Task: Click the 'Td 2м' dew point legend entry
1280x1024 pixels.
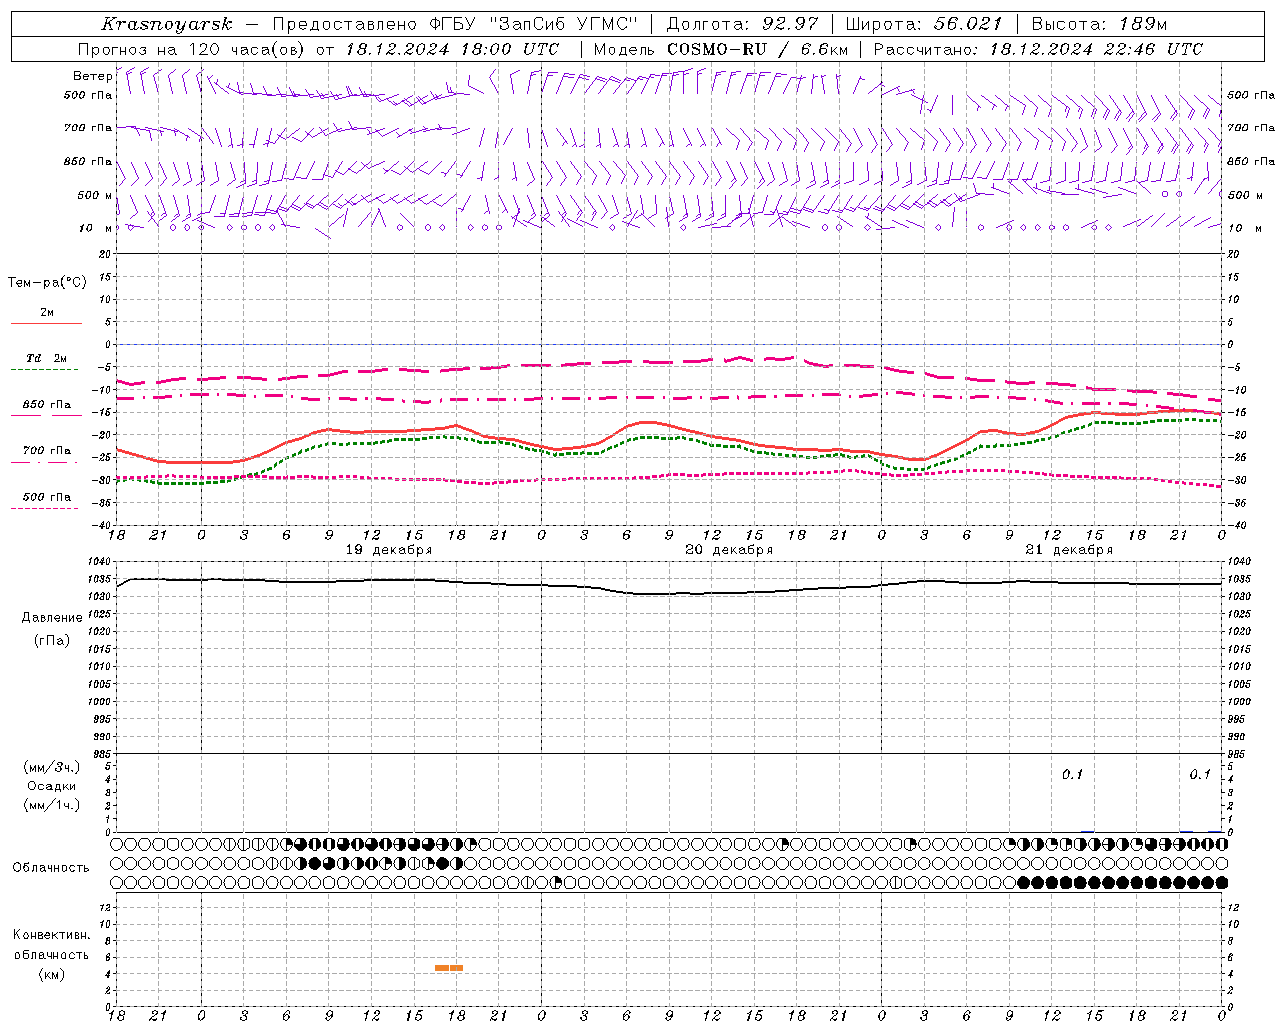Action: [x=47, y=358]
